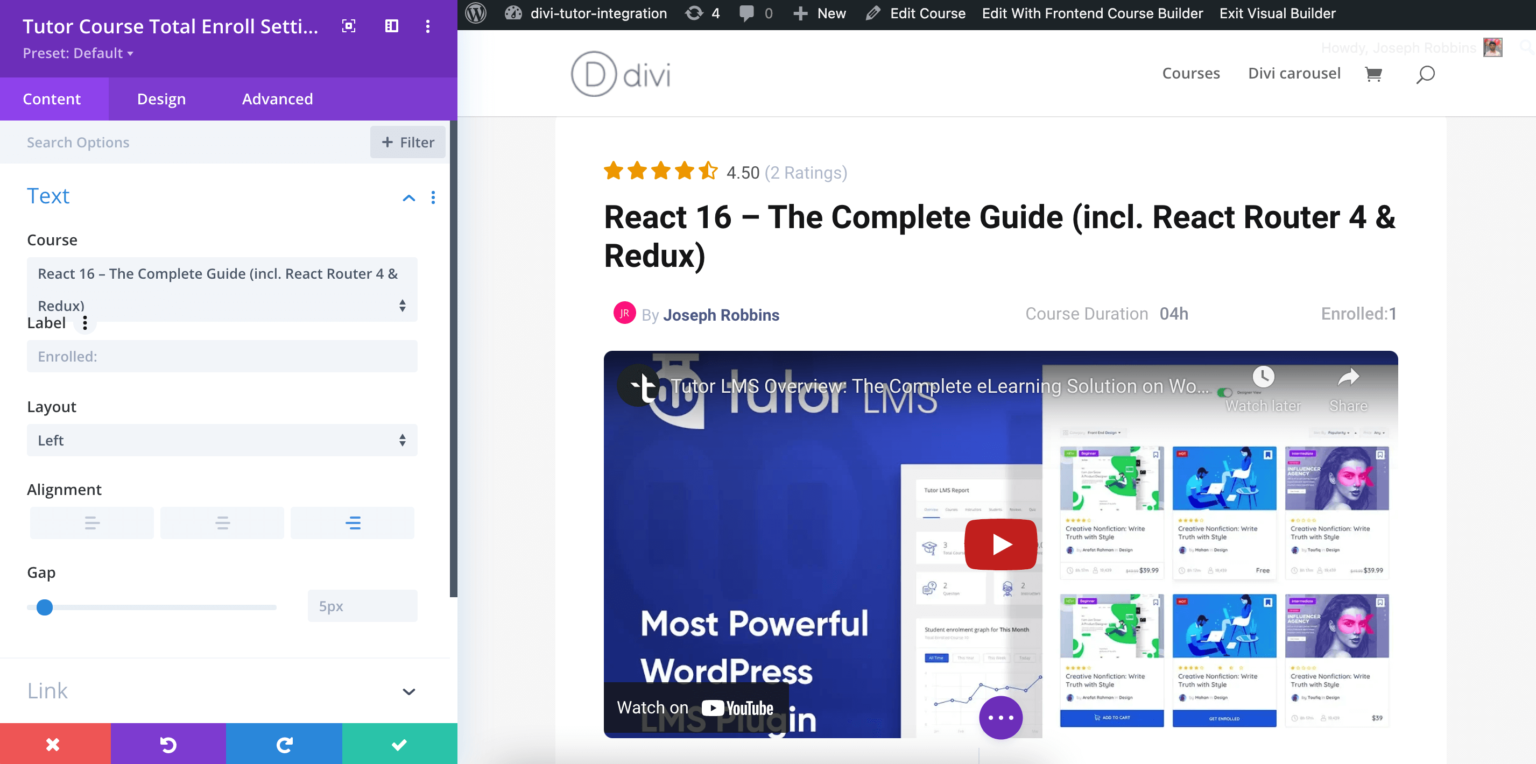The image size is (1536, 764).
Task: Click the purple undo arrow button
Action: click(x=168, y=744)
